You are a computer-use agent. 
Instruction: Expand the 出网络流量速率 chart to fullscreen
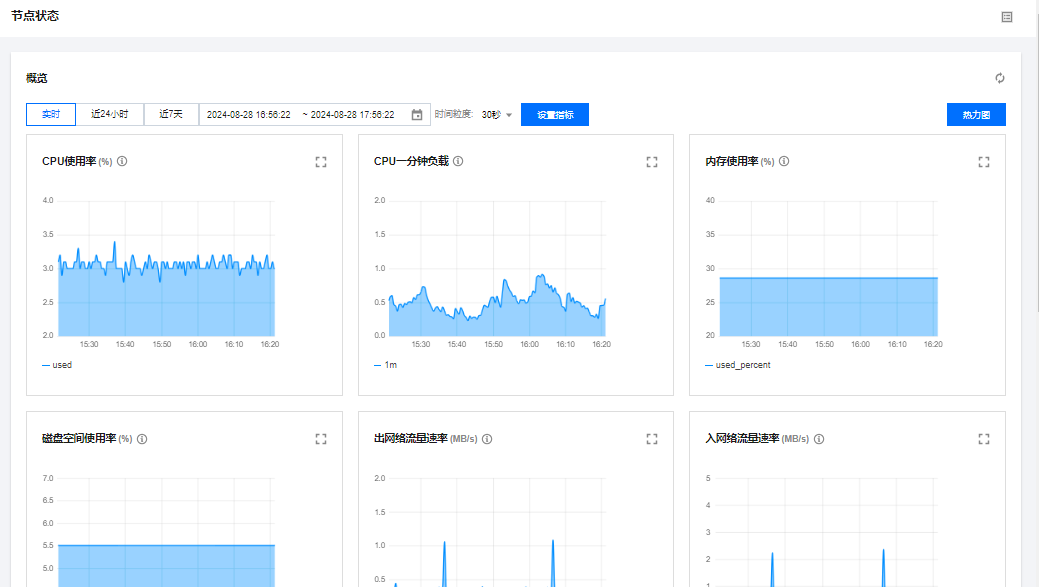pyautogui.click(x=652, y=439)
